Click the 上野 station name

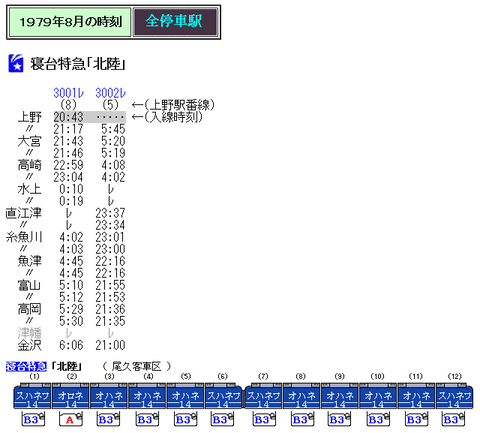coord(29,117)
